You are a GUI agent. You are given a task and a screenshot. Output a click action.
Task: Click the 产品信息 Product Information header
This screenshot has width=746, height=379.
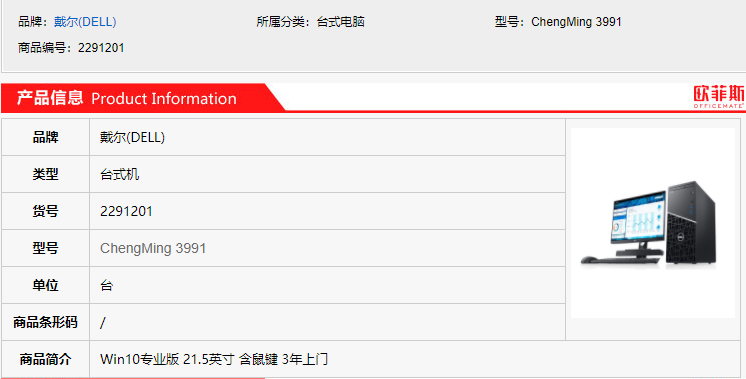tap(127, 98)
